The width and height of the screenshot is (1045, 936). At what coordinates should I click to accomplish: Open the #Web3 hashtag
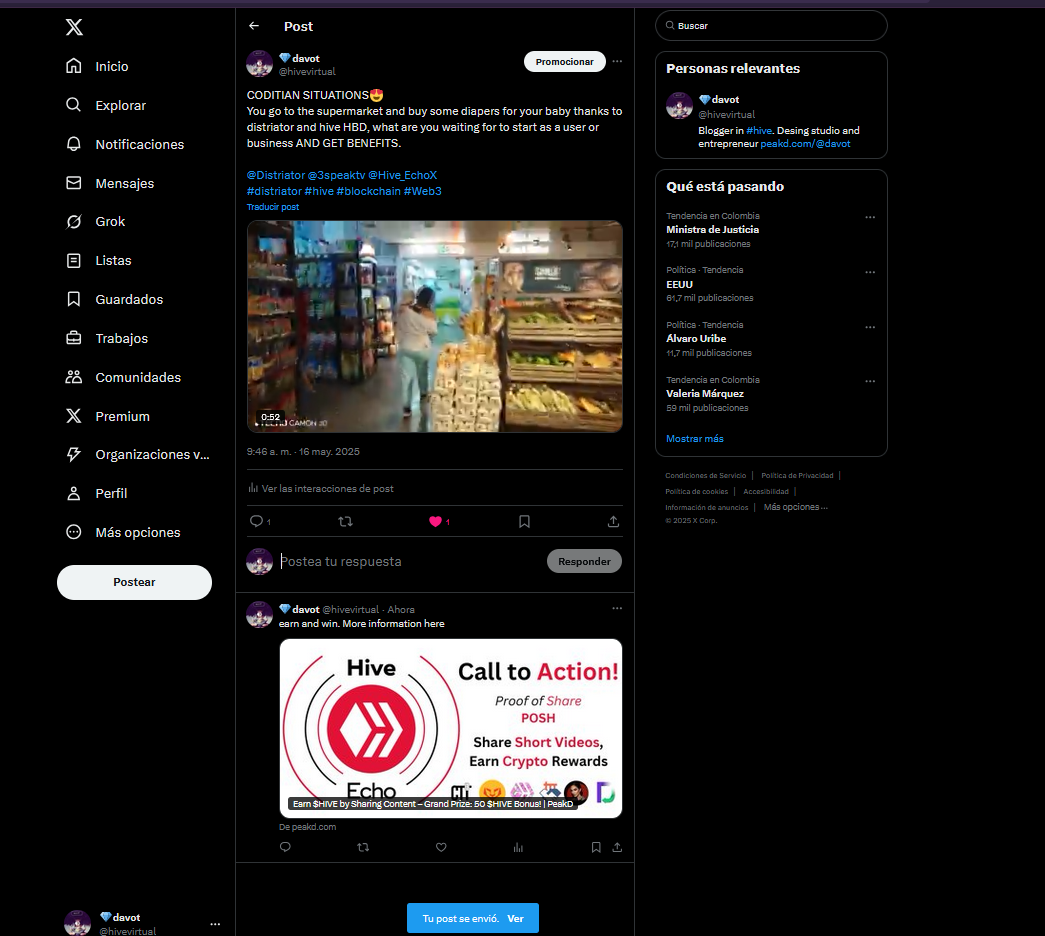click(x=423, y=191)
